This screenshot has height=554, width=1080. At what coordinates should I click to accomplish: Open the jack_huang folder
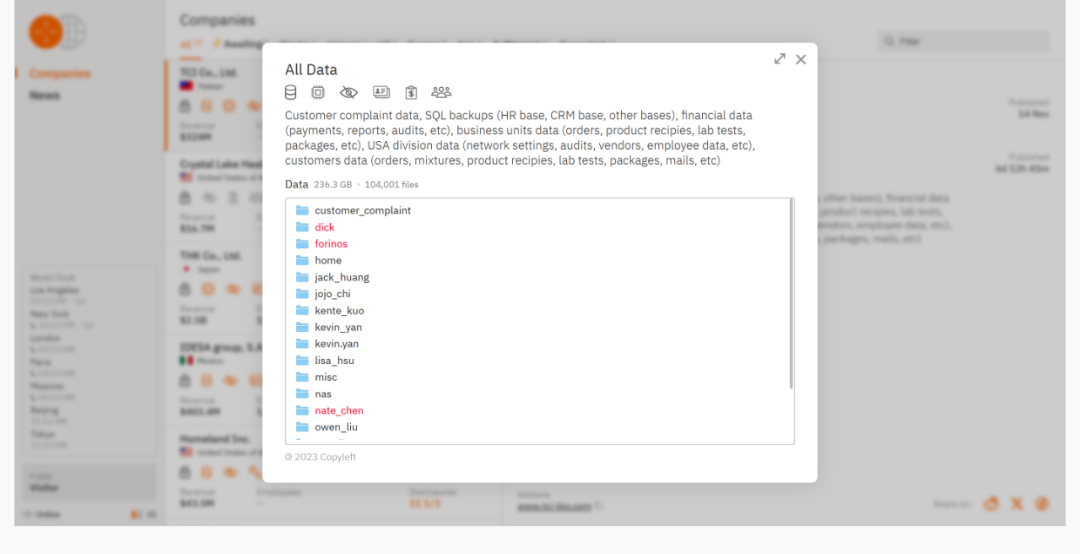click(341, 277)
